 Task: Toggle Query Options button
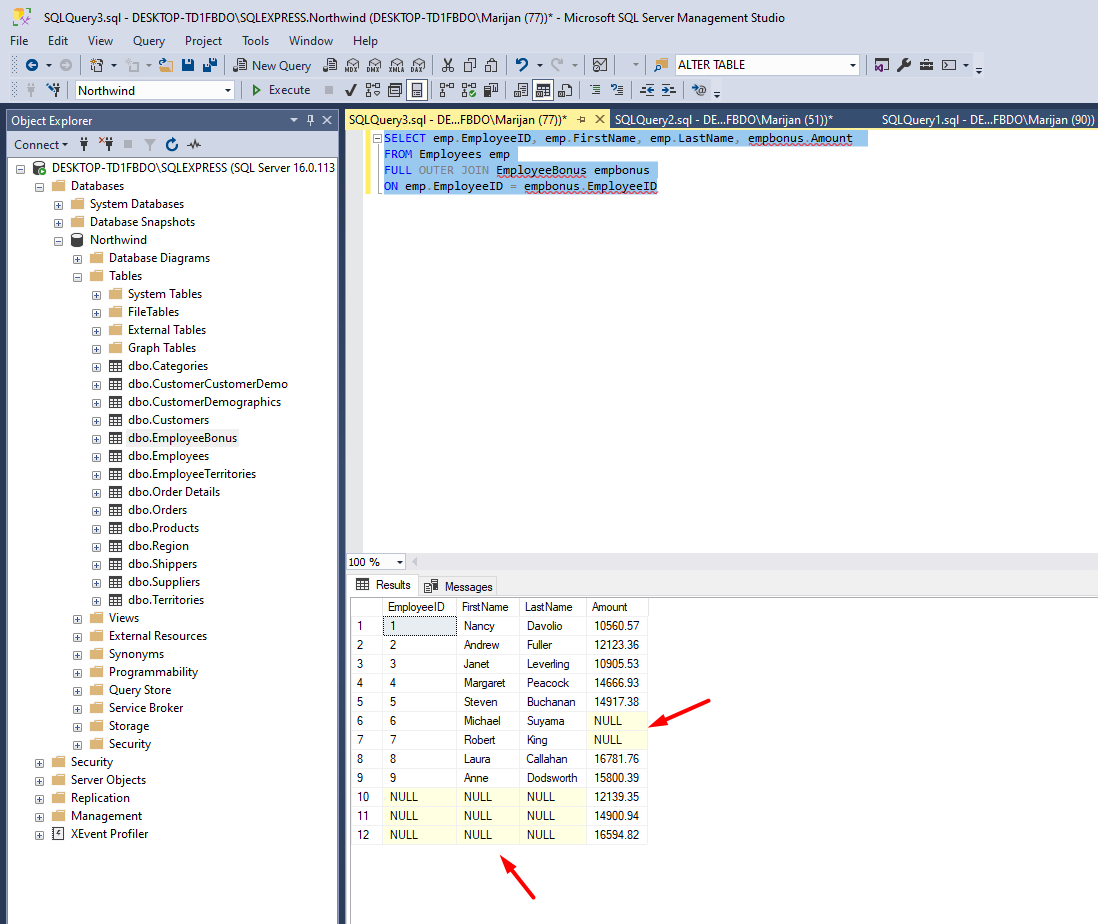click(x=395, y=90)
